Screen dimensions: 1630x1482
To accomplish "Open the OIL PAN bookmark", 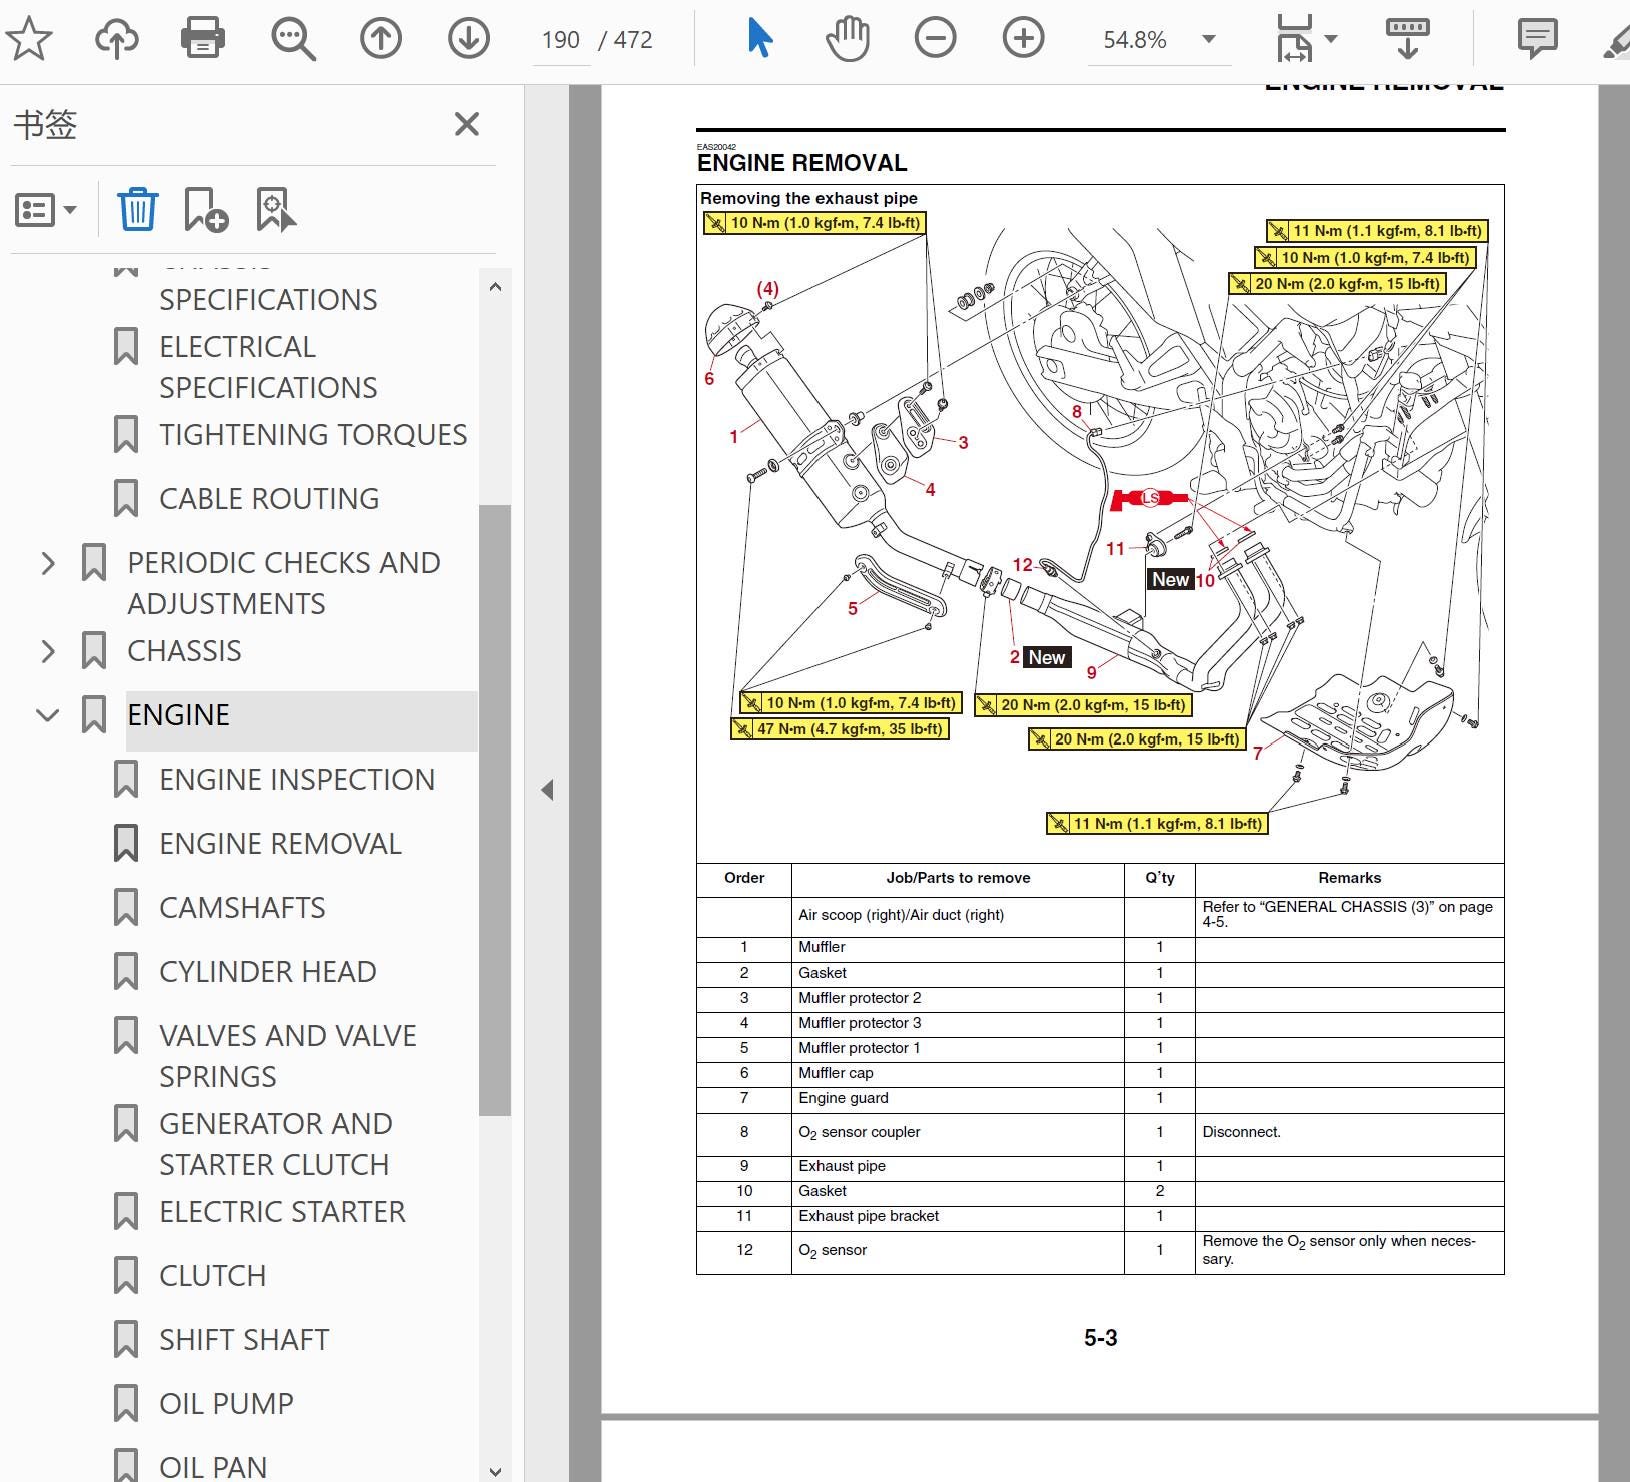I will pos(213,1466).
